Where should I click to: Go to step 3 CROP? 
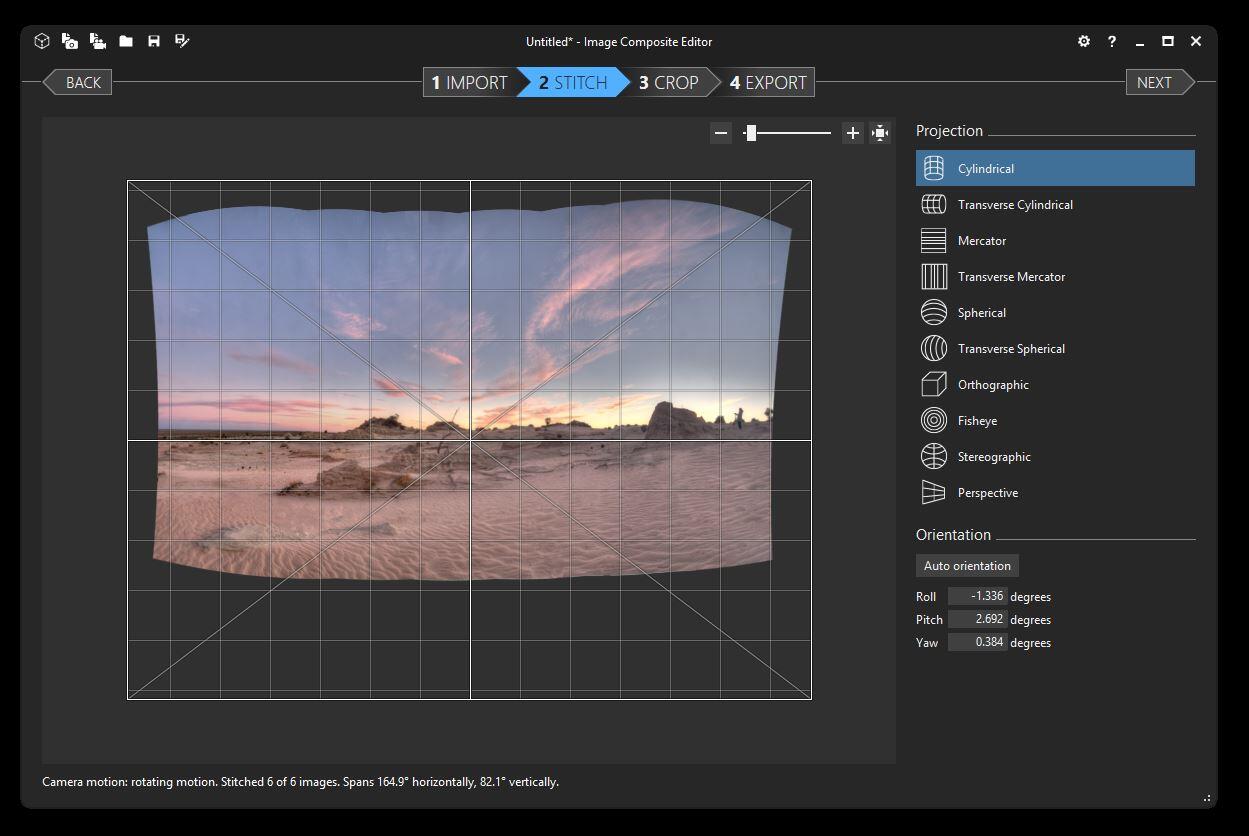pyautogui.click(x=669, y=82)
